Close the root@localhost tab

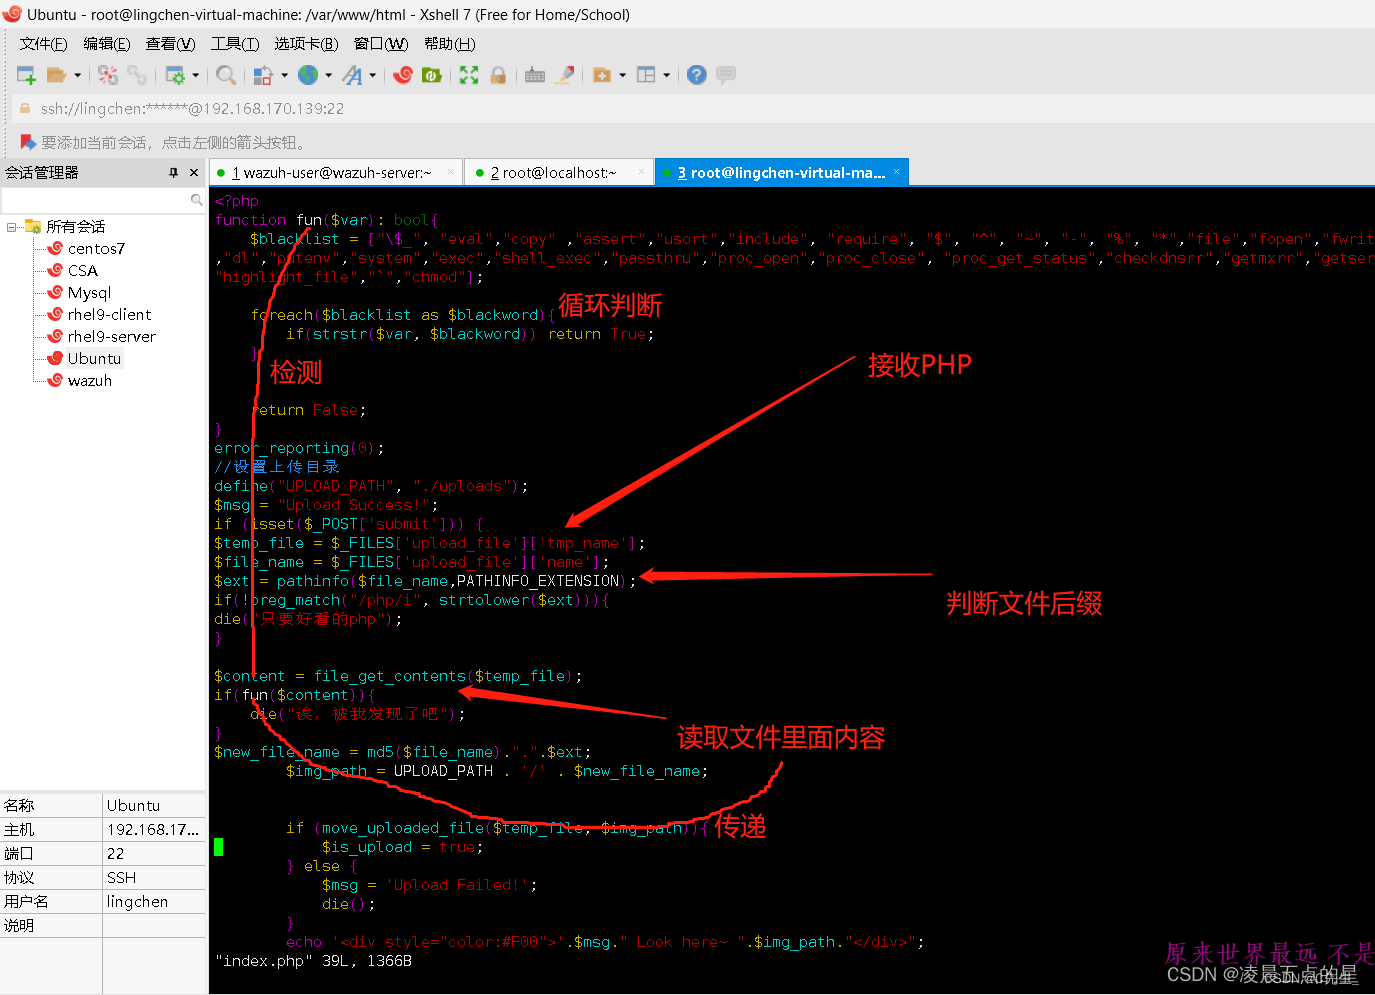click(640, 172)
